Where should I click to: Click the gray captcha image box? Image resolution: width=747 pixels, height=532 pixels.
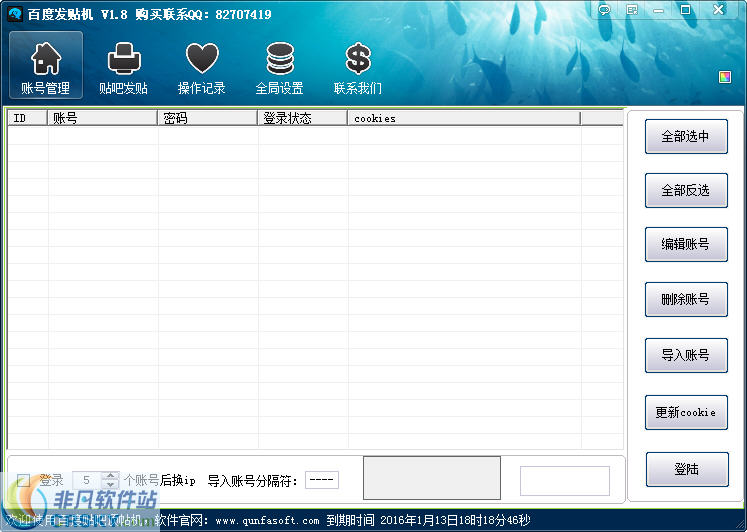[432, 478]
